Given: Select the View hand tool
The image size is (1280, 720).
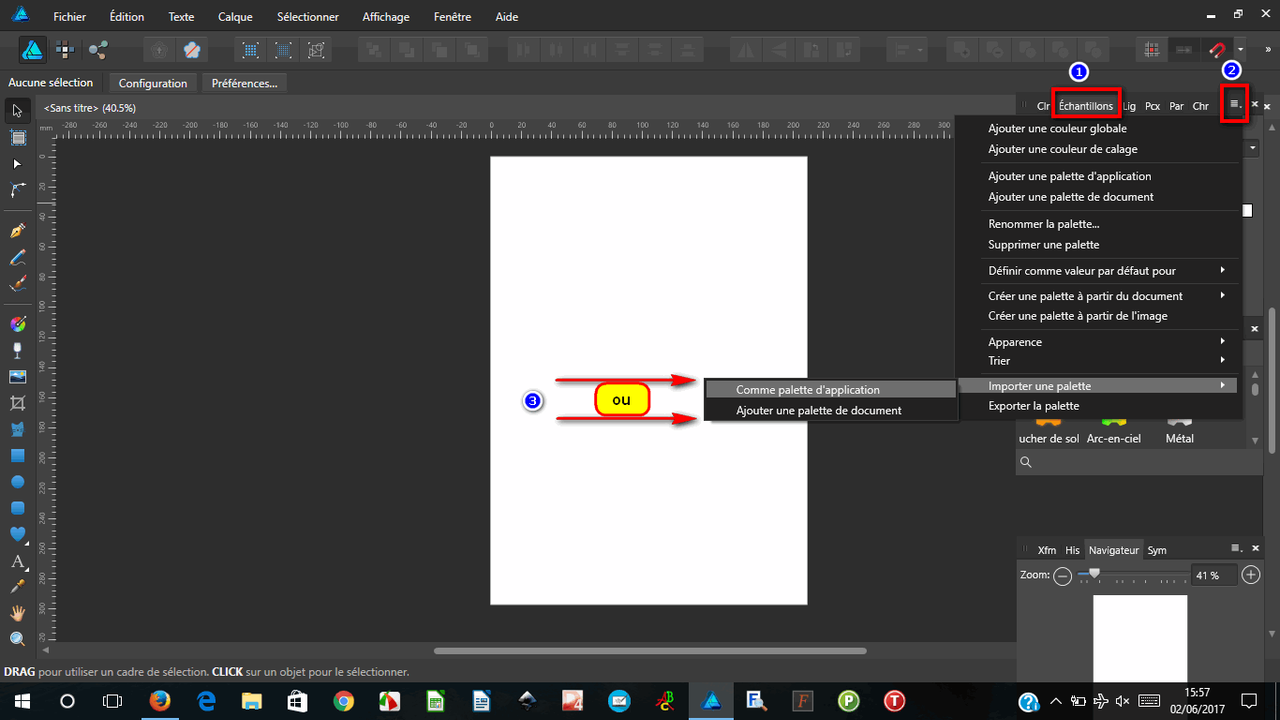Looking at the screenshot, I should pyautogui.click(x=17, y=613).
